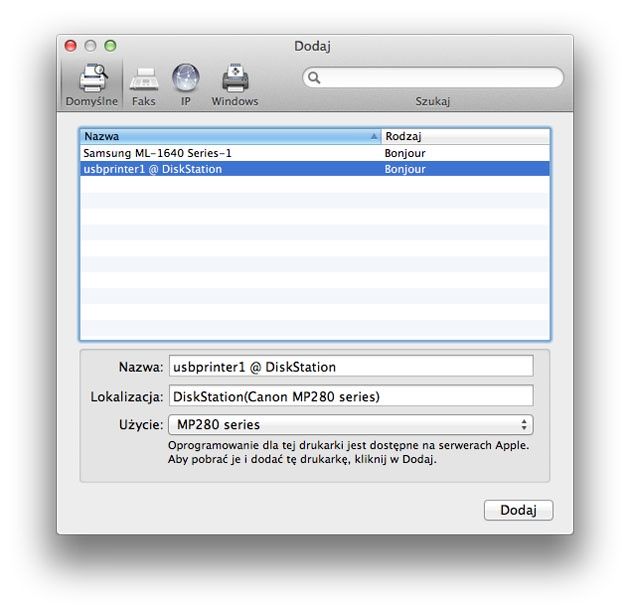630x613 pixels.
Task: Click the magnifier icon in search field
Action: point(314,78)
